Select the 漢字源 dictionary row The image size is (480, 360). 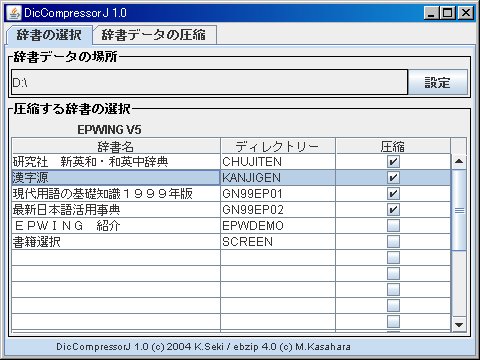(231, 178)
